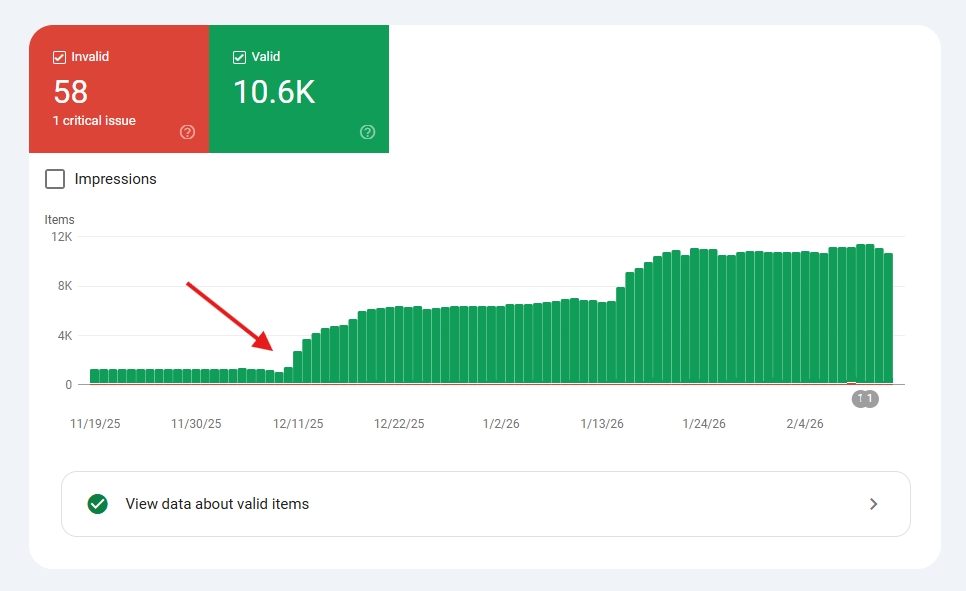
Task: Click the last green bar in the chart
Action: (x=888, y=318)
